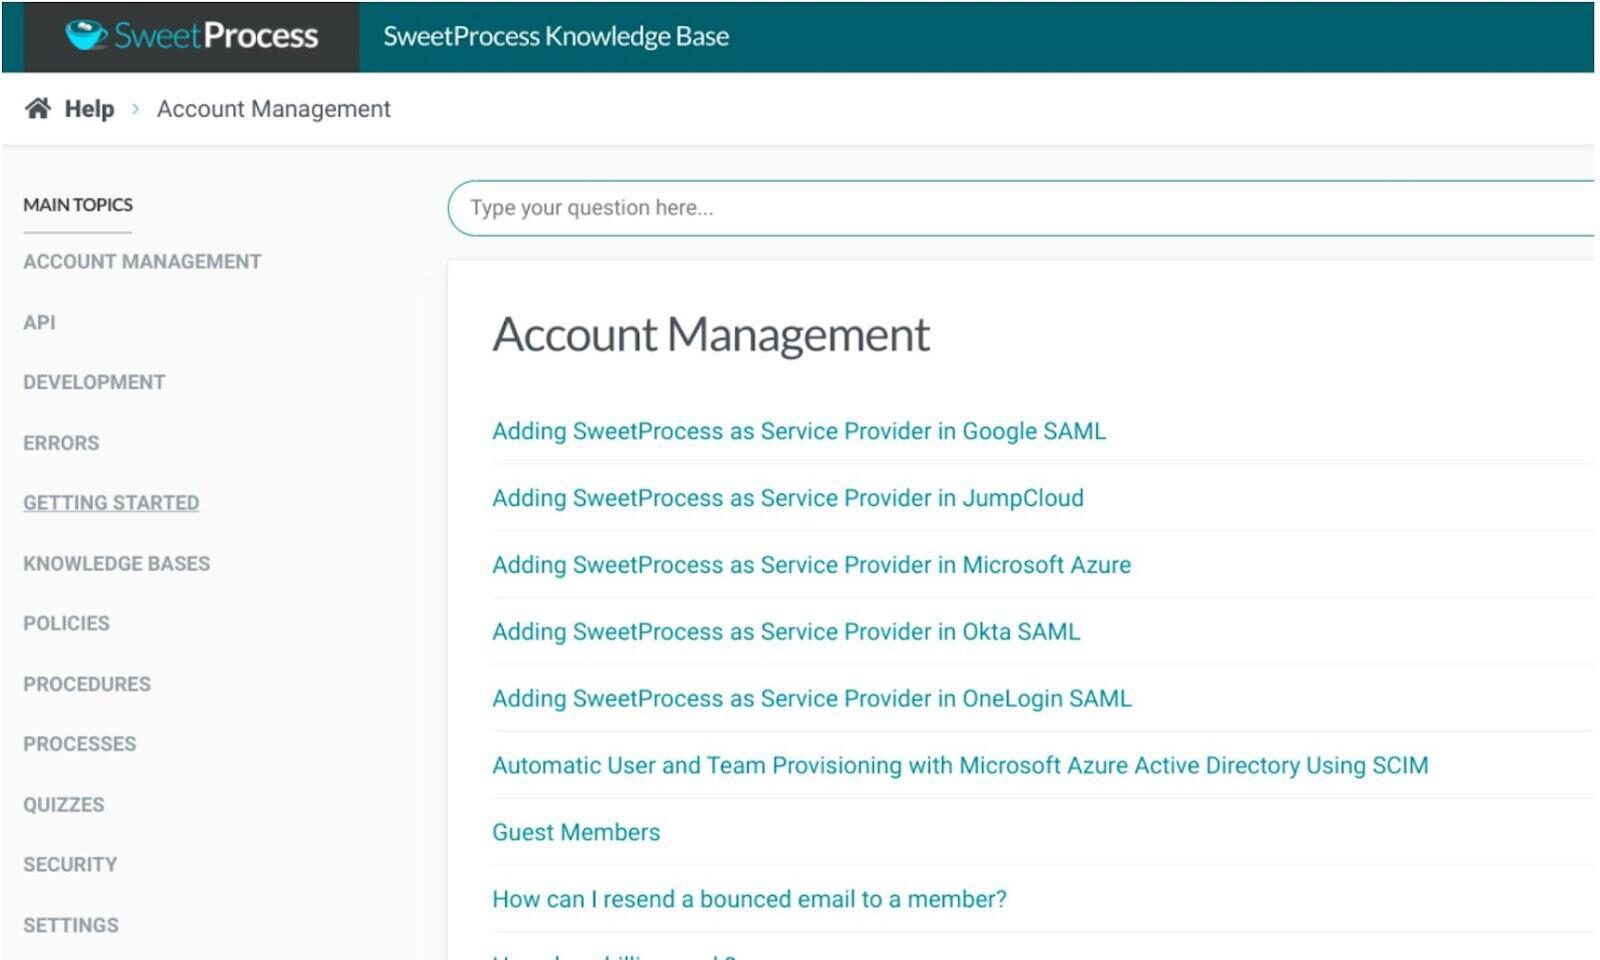Open Errors sidebar topic

click(x=61, y=443)
